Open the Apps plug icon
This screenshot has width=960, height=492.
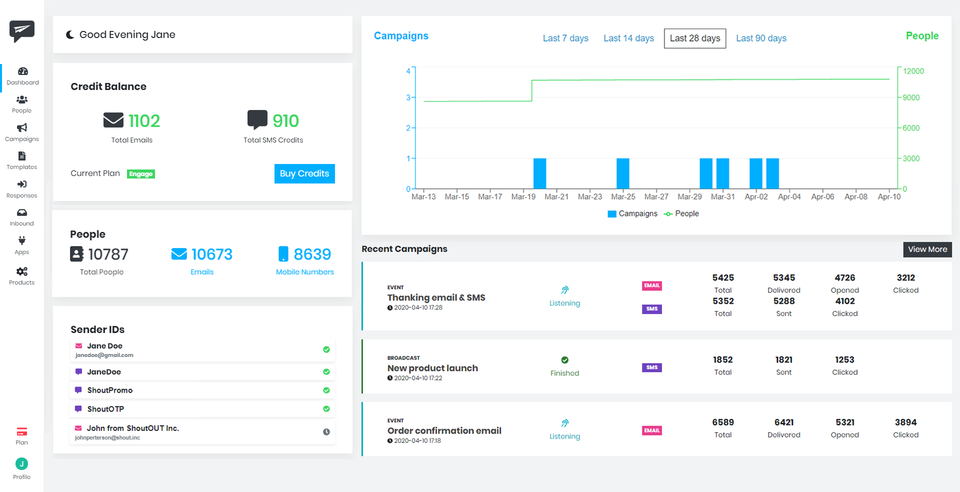pyautogui.click(x=22, y=245)
